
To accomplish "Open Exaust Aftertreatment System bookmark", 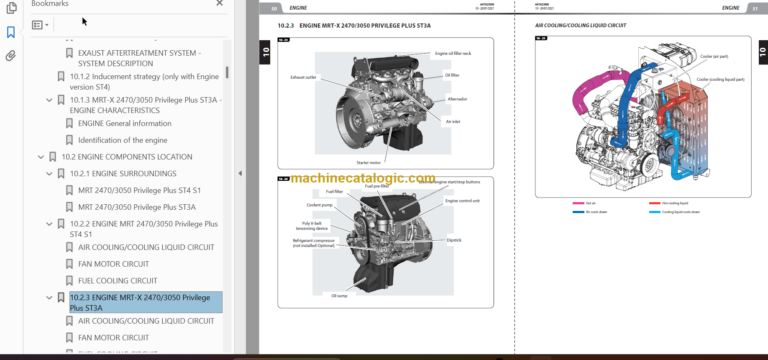I will pos(140,58).
